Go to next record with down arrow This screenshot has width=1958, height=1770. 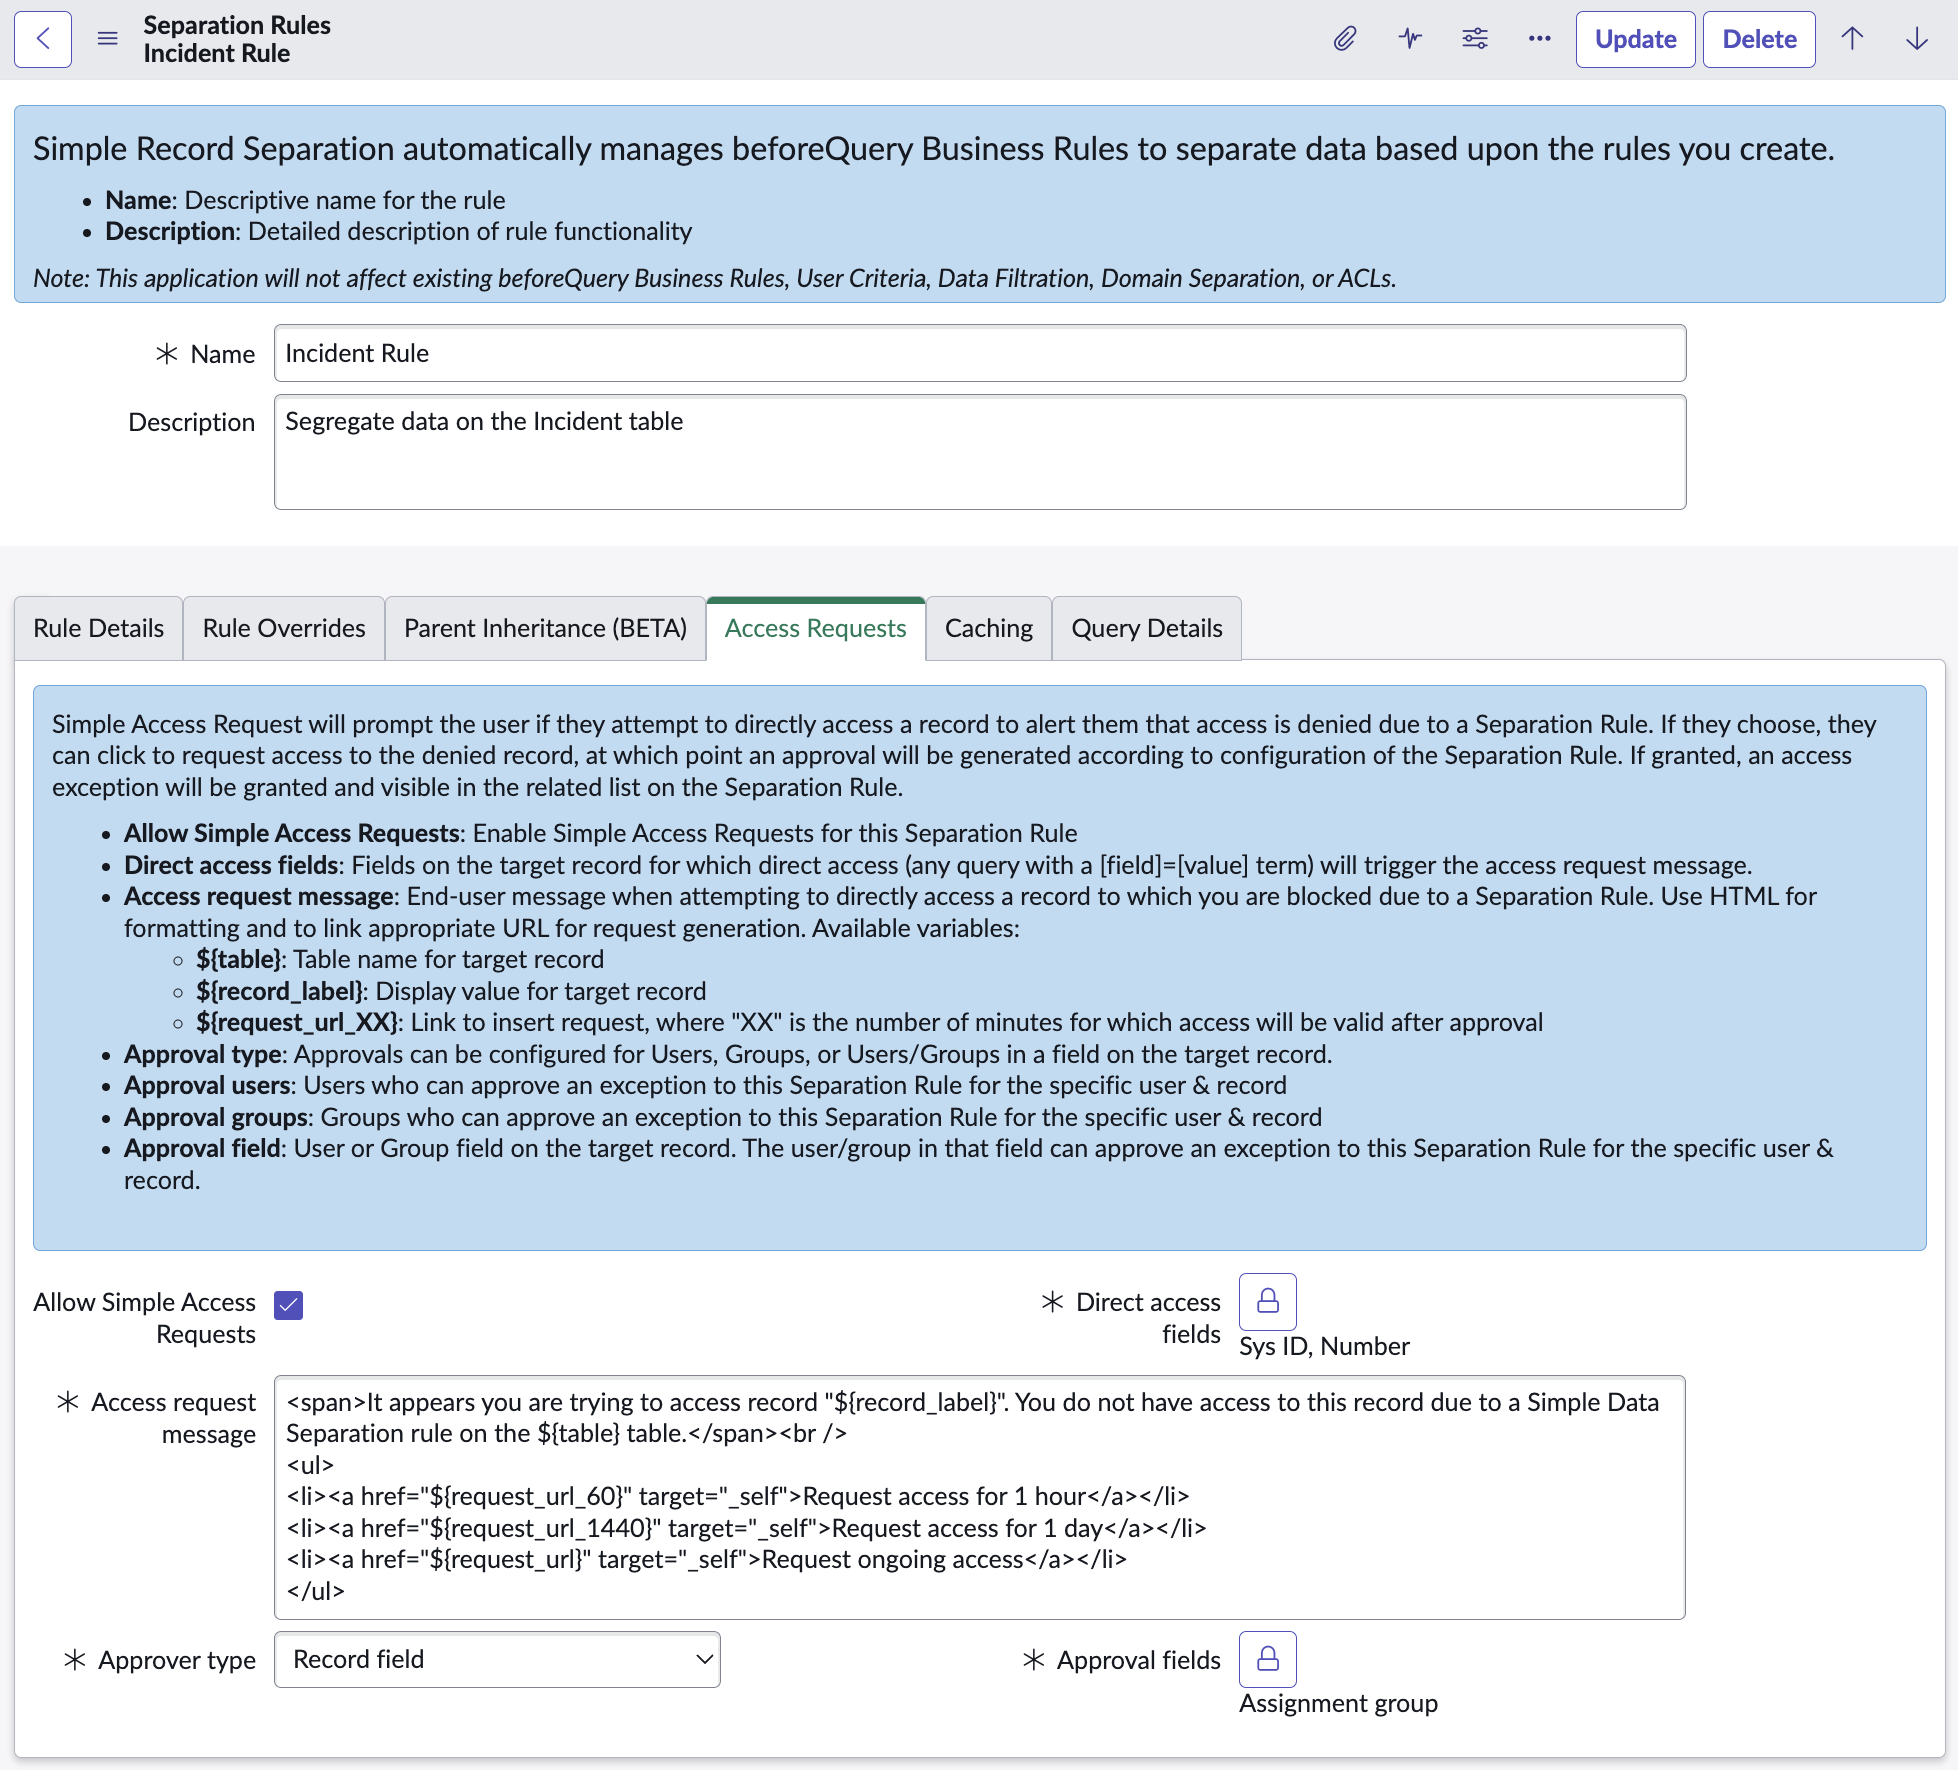[x=1917, y=39]
